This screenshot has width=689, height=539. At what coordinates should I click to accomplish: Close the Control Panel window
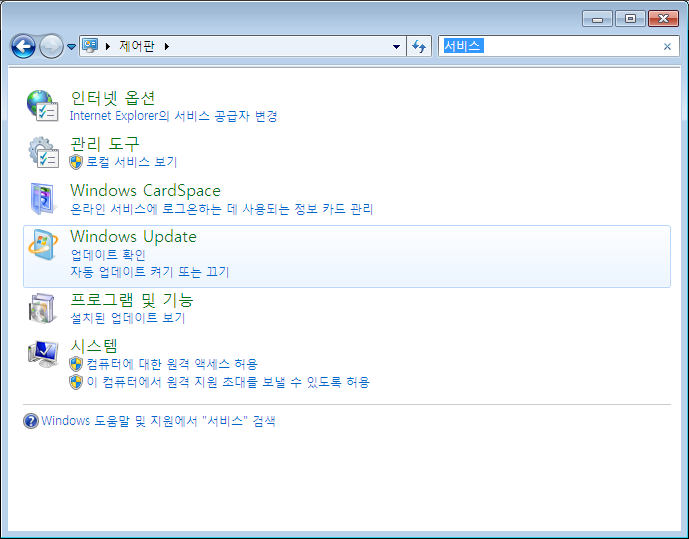663,19
